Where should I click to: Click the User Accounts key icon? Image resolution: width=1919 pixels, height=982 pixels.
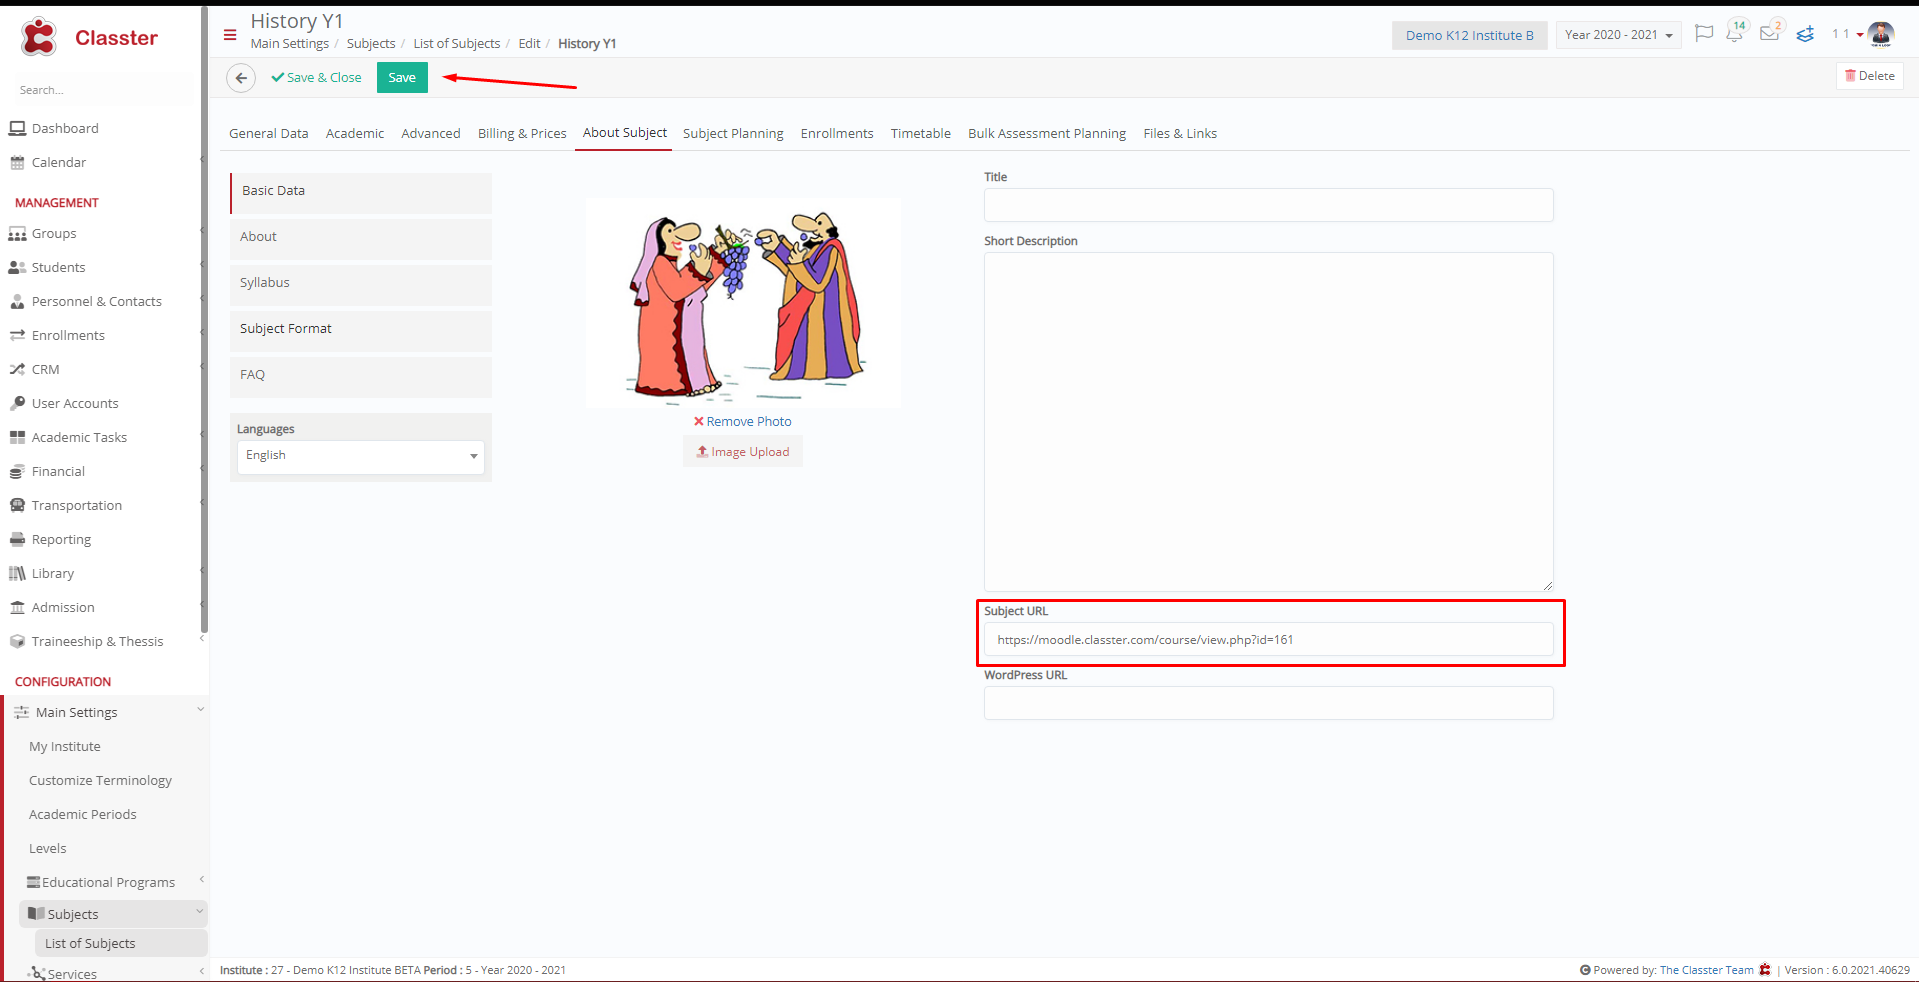pos(17,403)
